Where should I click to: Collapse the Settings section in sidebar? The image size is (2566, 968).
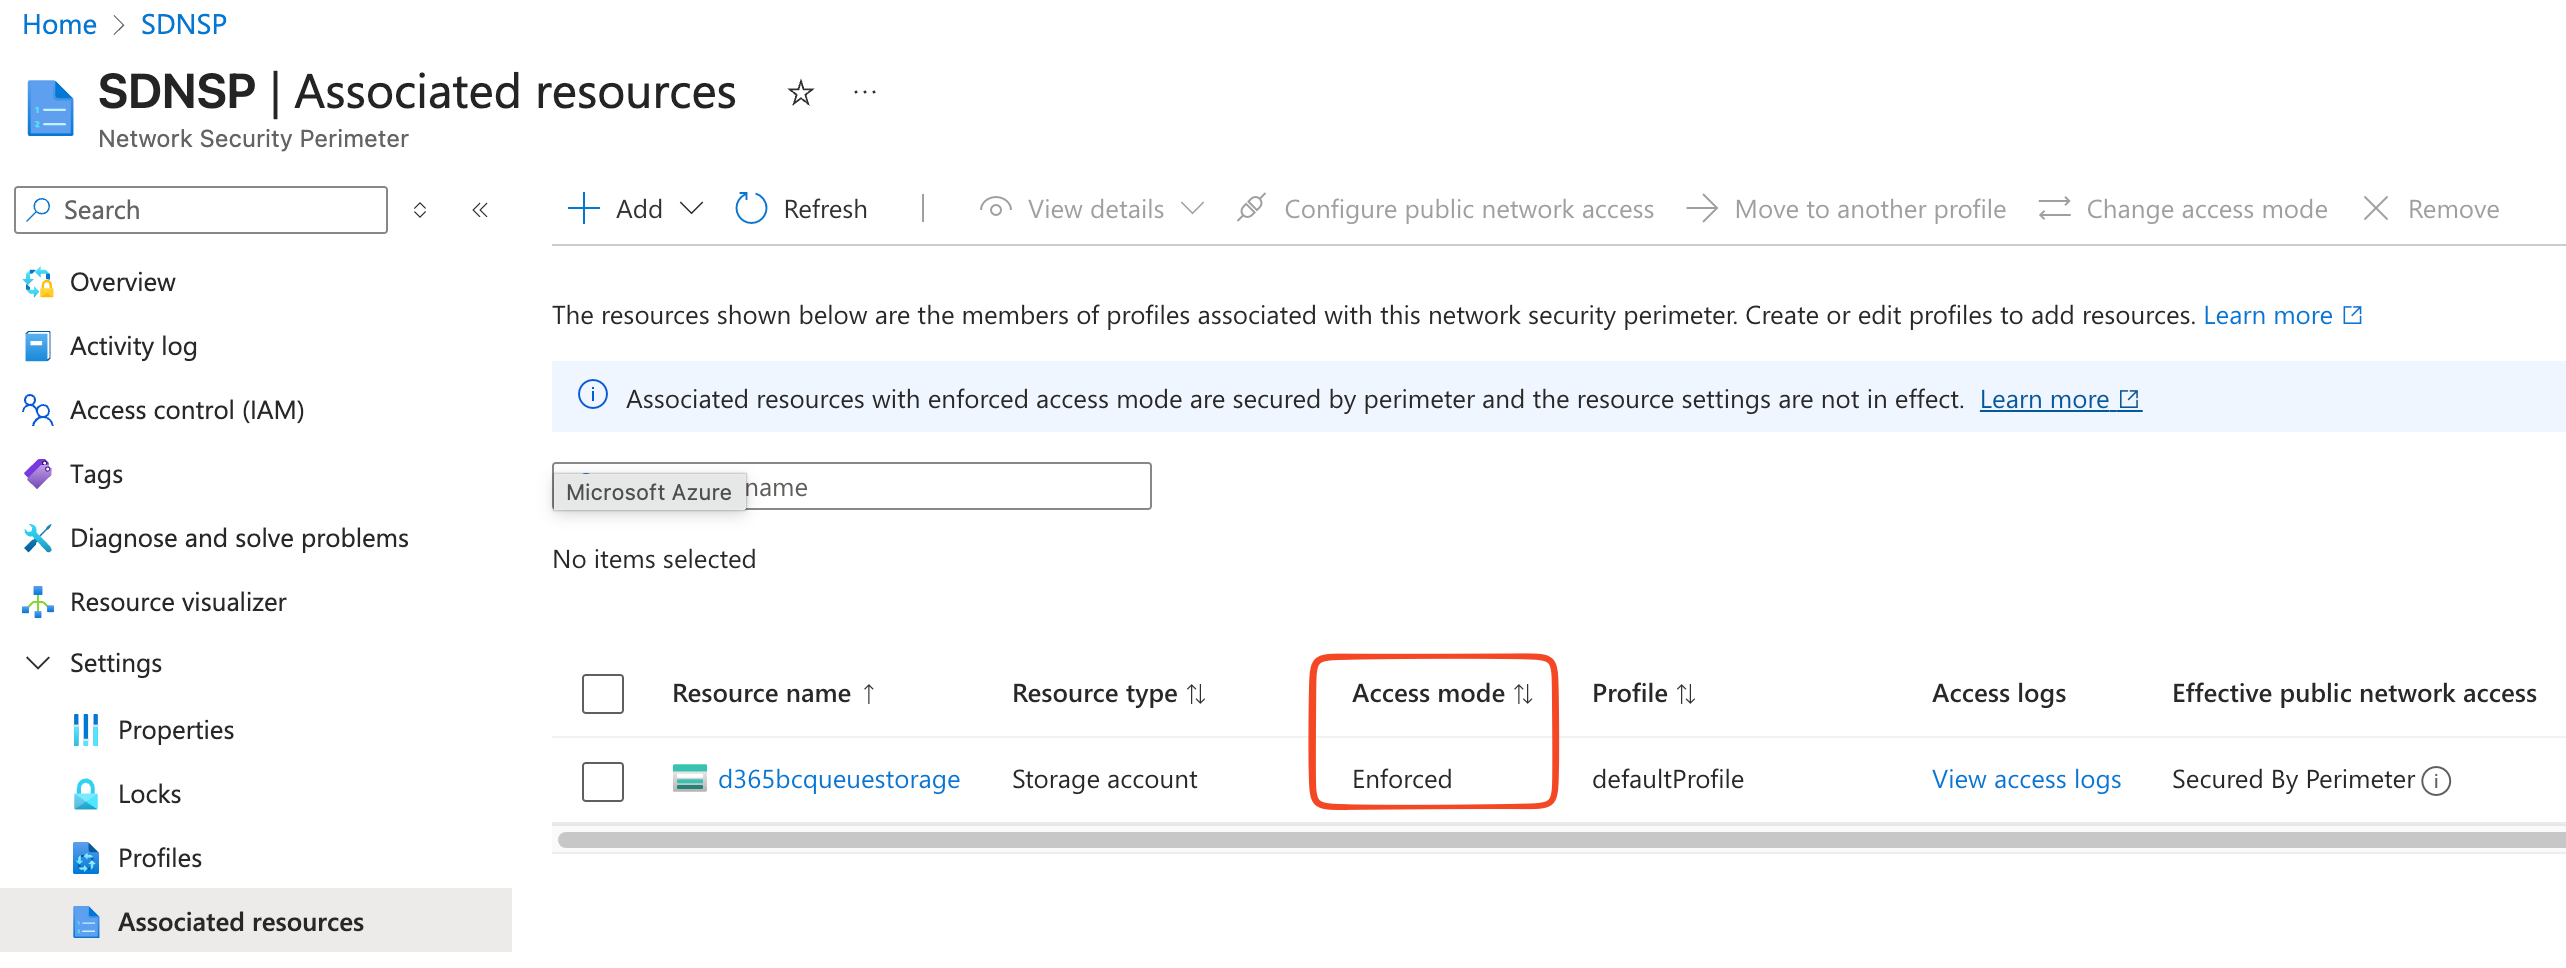pyautogui.click(x=38, y=663)
